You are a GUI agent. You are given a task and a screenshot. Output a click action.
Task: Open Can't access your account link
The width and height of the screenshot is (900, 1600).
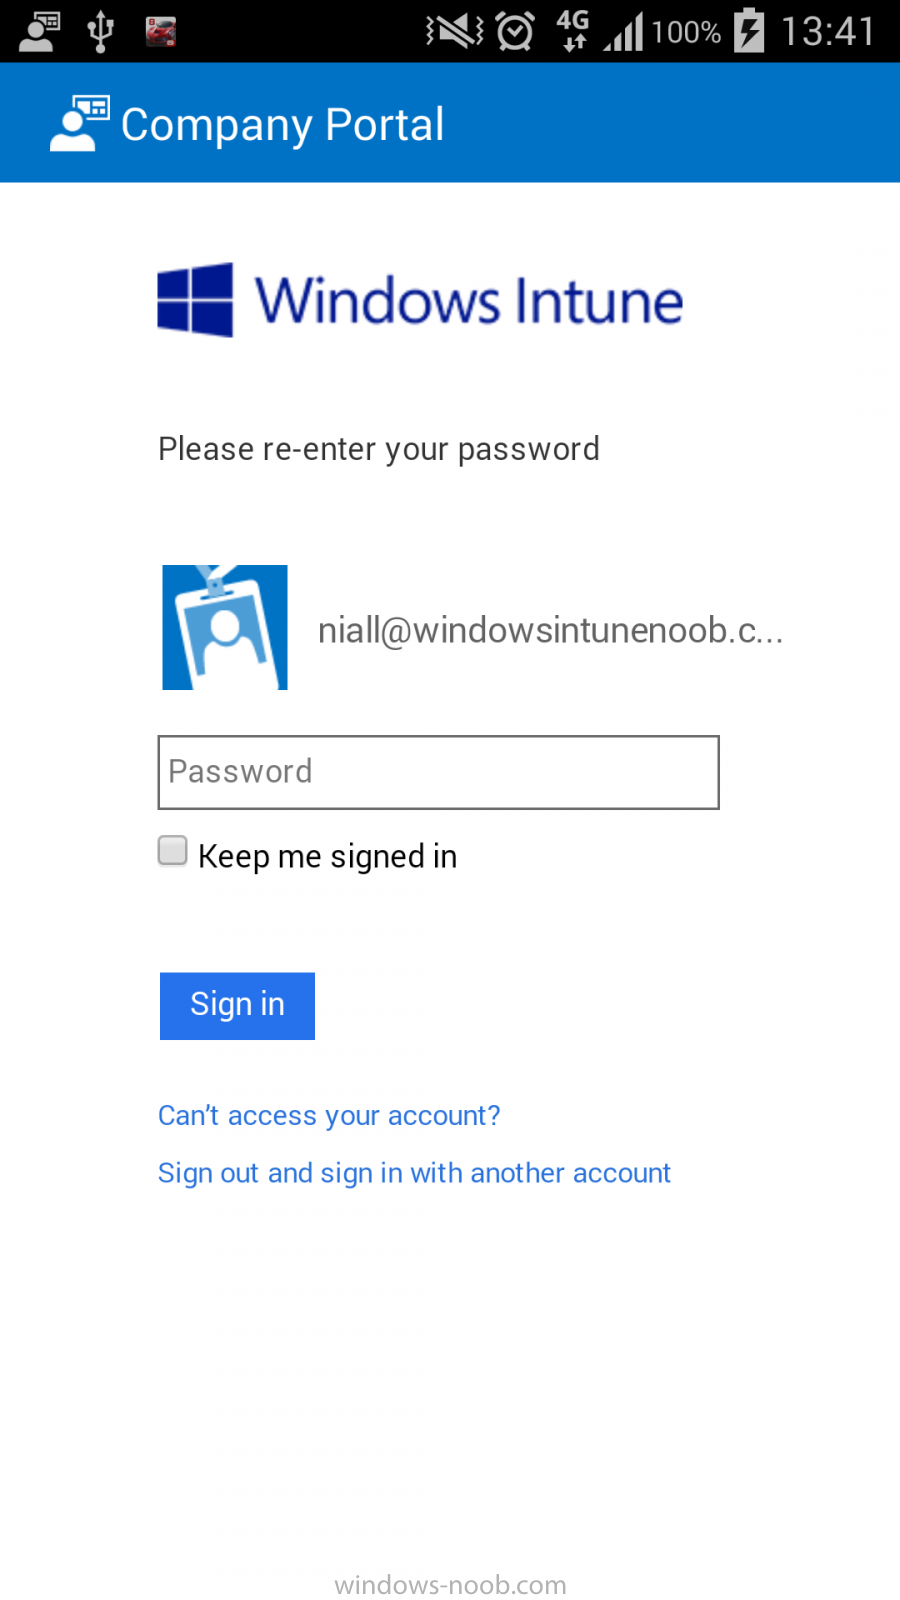tap(329, 1115)
